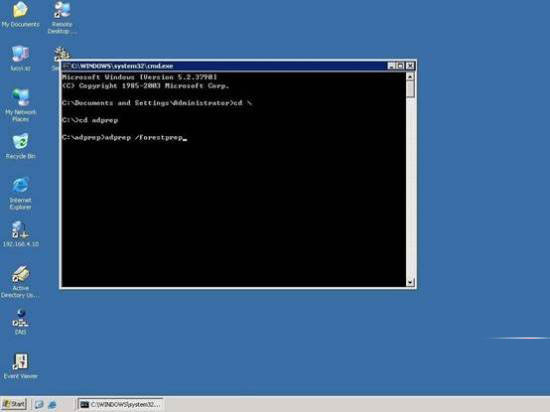Viewport: 550px width, 412px height.
Task: Click the 'cd adprep' command line
Action: [x=90, y=120]
